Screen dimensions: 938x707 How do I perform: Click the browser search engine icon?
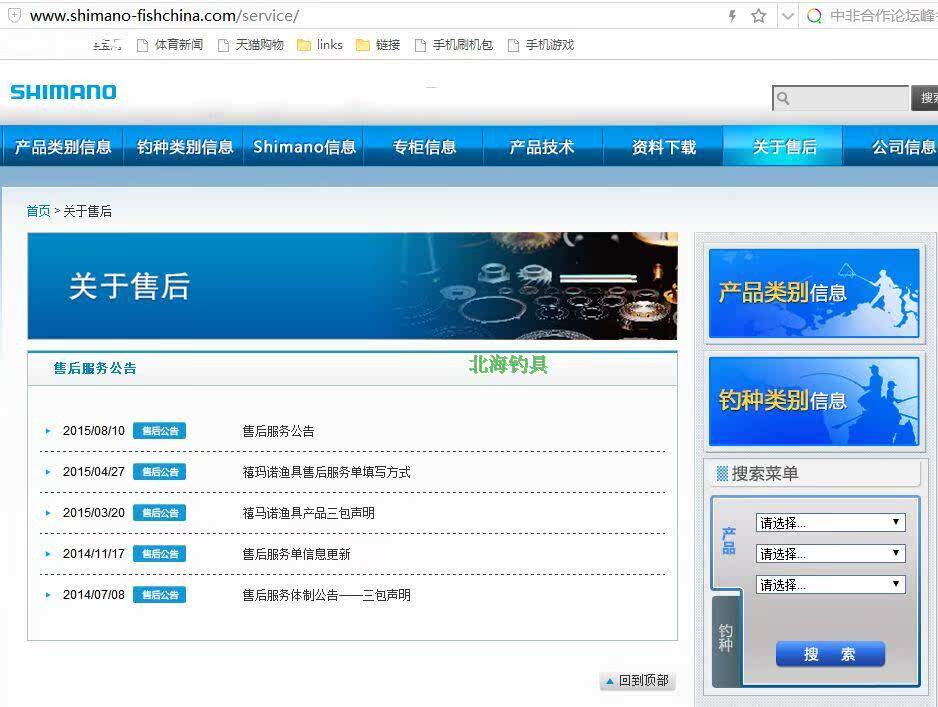click(x=814, y=16)
